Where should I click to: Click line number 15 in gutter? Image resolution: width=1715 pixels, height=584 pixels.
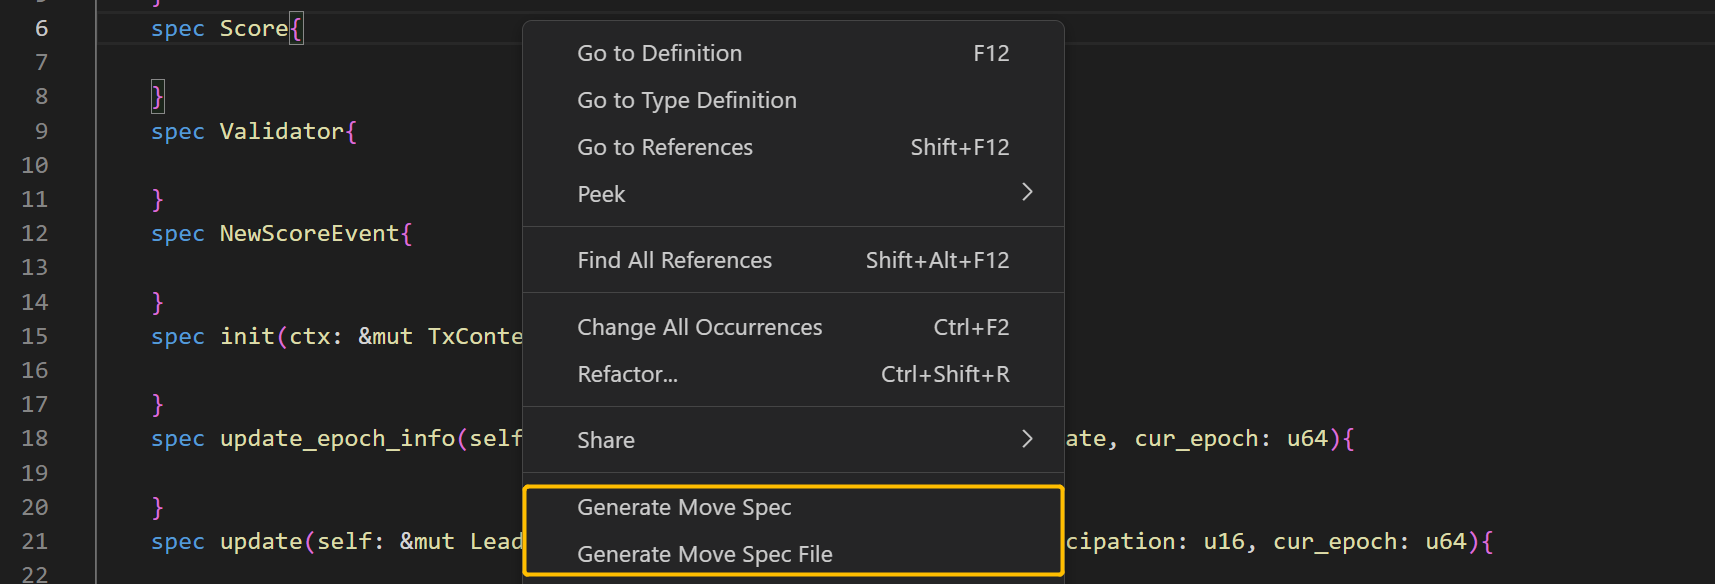tap(35, 336)
